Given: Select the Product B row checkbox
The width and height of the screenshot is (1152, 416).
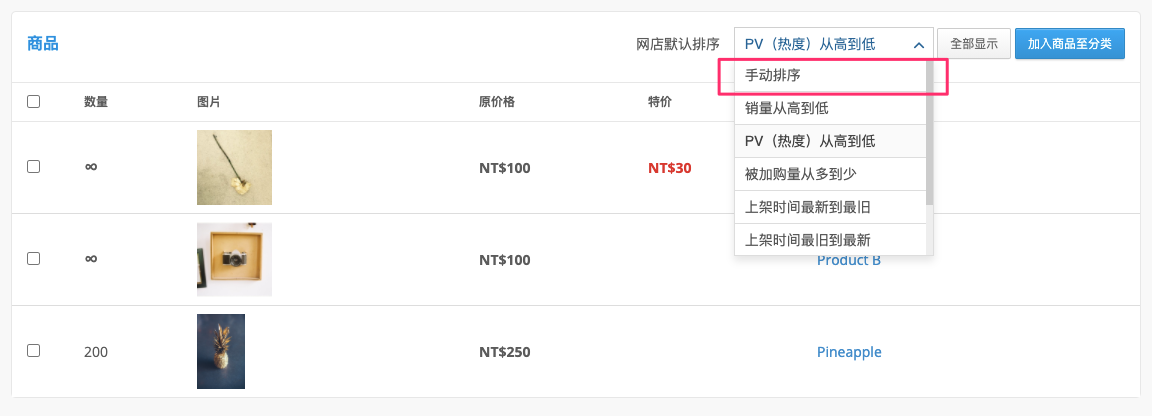Looking at the screenshot, I should coord(33,259).
